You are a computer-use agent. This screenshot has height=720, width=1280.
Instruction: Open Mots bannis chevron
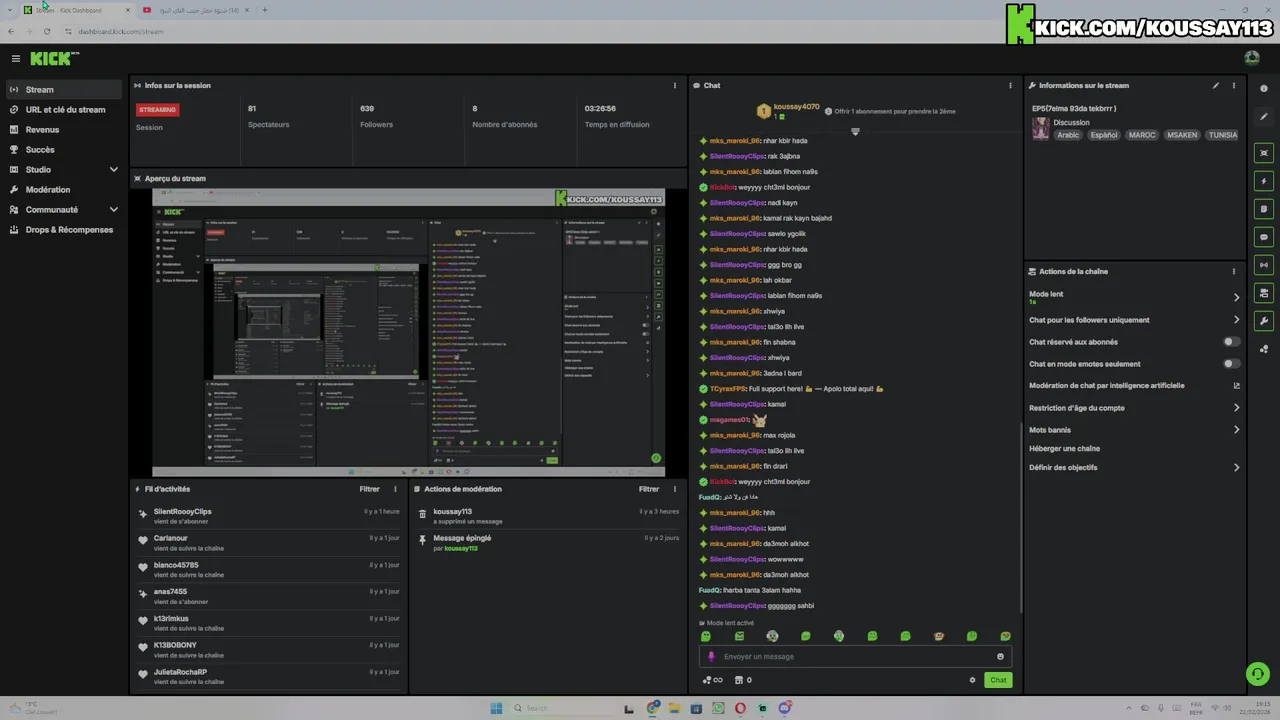(1236, 430)
